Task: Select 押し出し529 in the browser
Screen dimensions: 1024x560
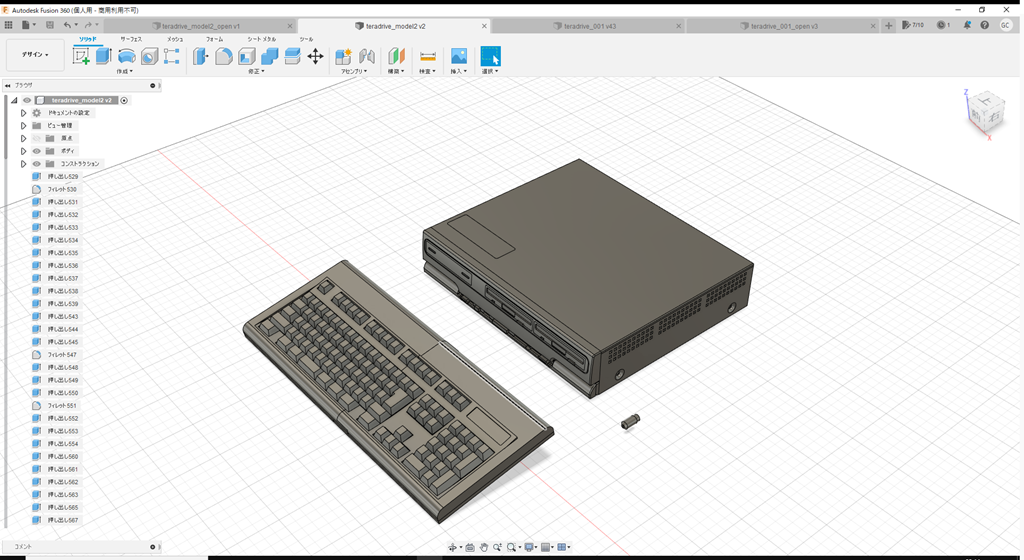Action: 62,176
